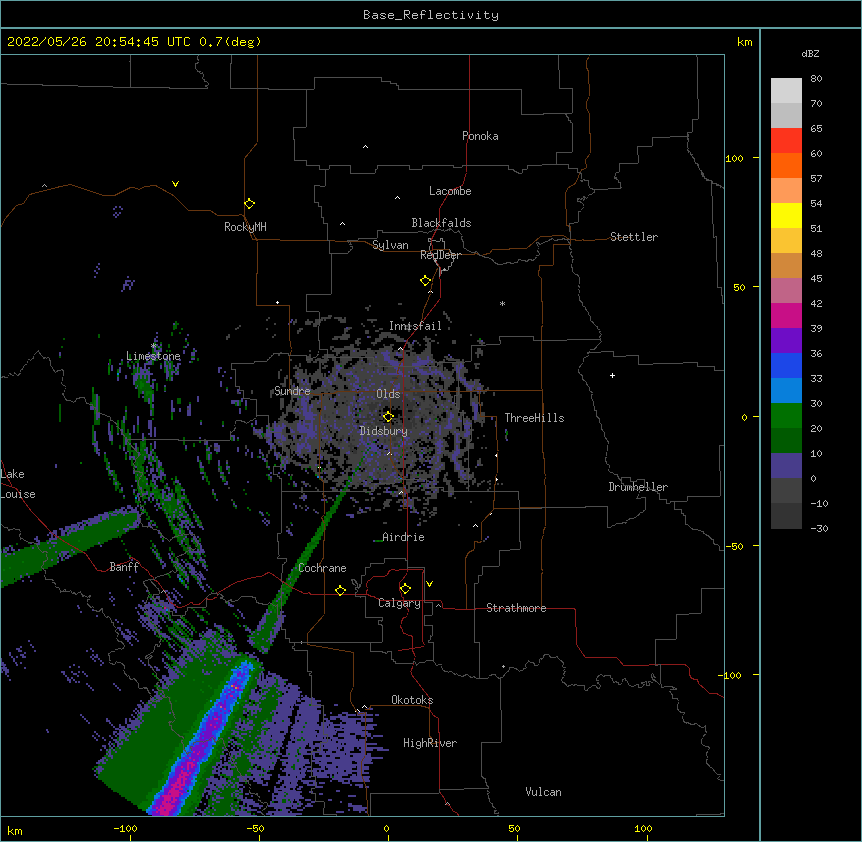Select the Innisfail label
Viewport: 862px width, 842px height.
point(415,326)
